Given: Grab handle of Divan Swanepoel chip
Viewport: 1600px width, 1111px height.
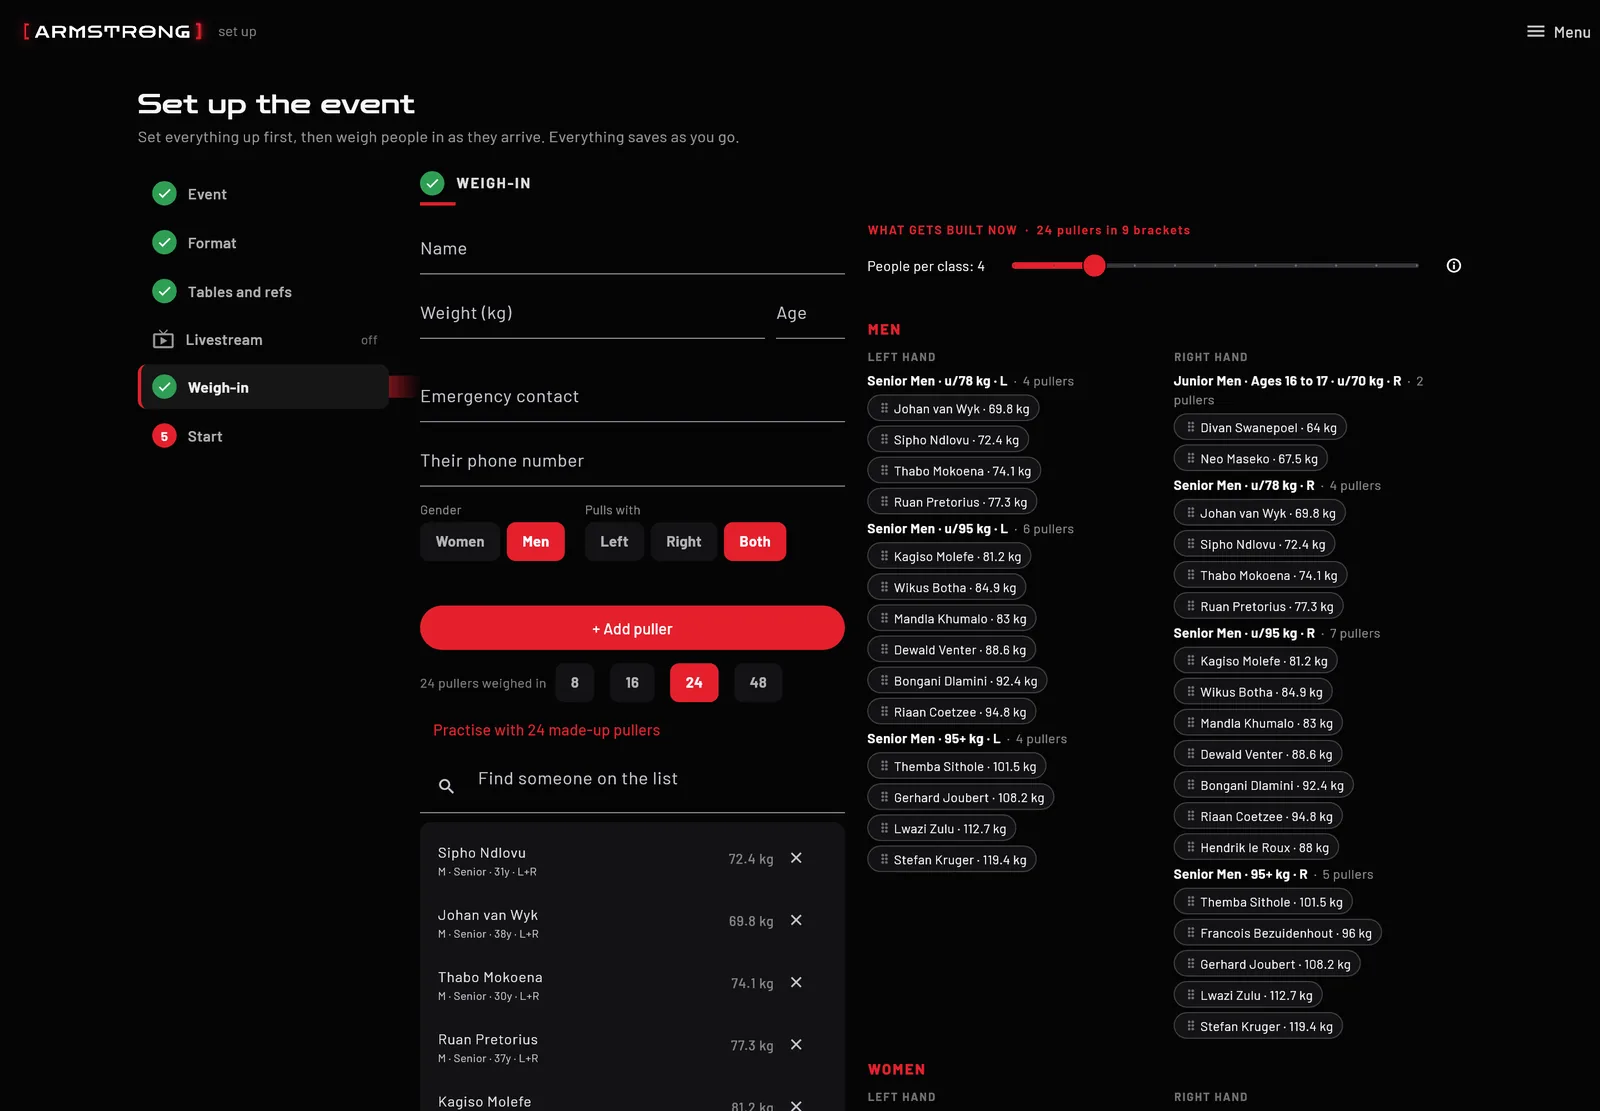Looking at the screenshot, I should click(1190, 427).
